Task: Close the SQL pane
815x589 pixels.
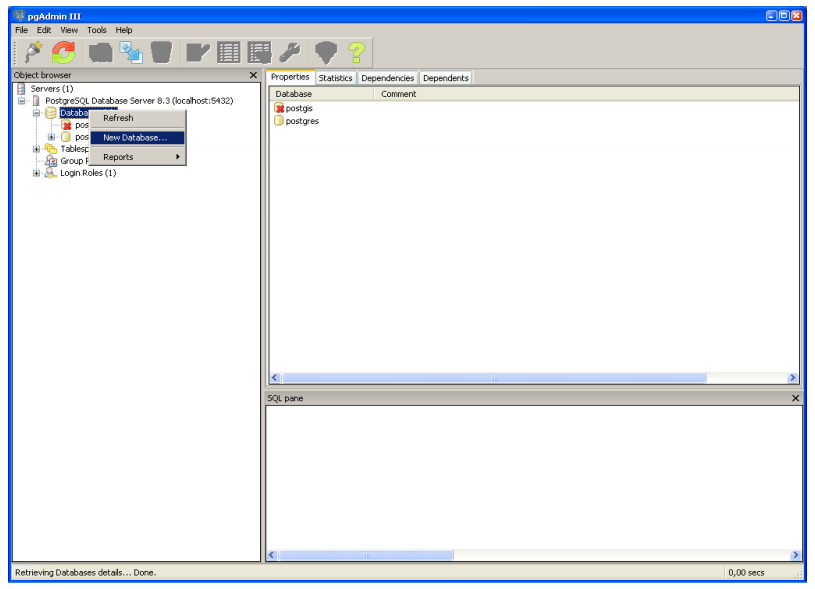Action: coord(795,398)
